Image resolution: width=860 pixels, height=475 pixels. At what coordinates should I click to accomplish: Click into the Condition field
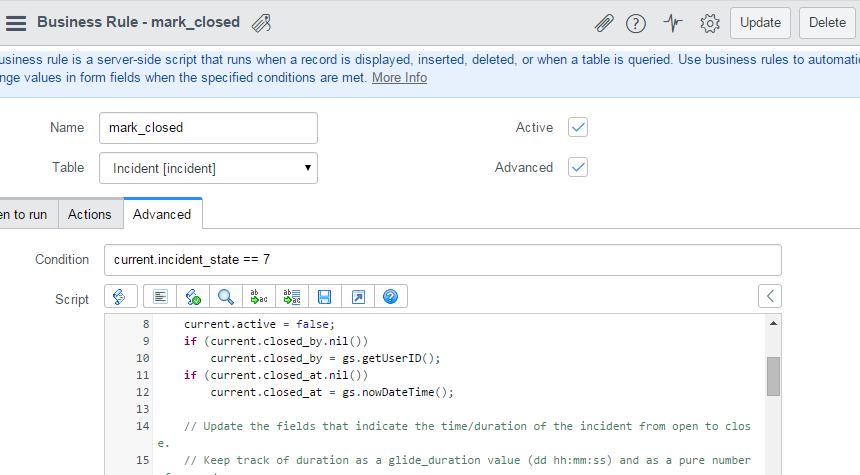[443, 260]
